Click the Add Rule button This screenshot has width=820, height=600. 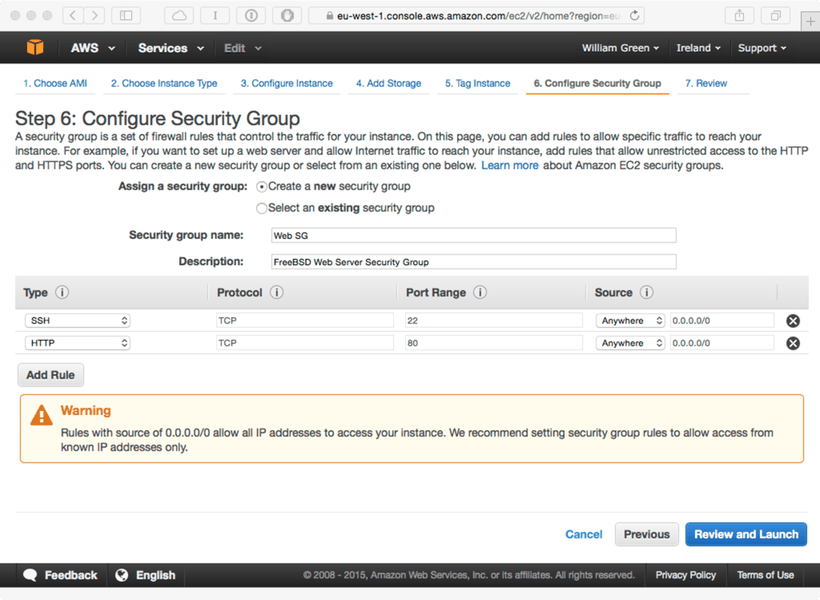tap(51, 375)
